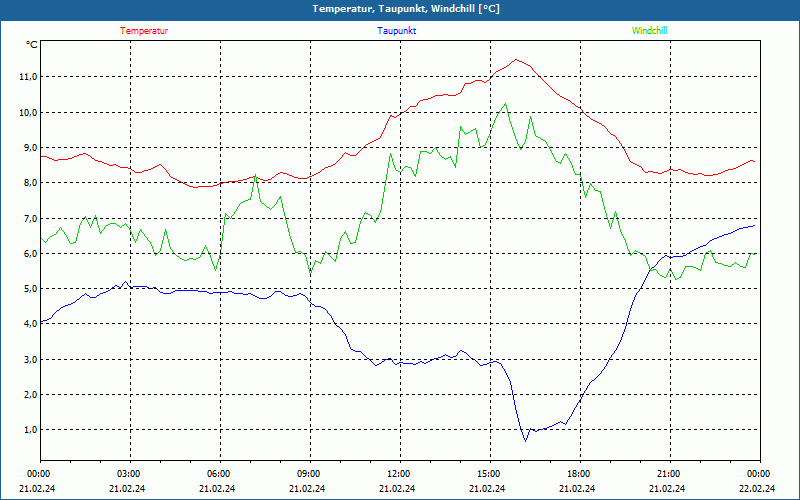
Task: Click the 3,0 y-axis value
Action: (x=30, y=359)
